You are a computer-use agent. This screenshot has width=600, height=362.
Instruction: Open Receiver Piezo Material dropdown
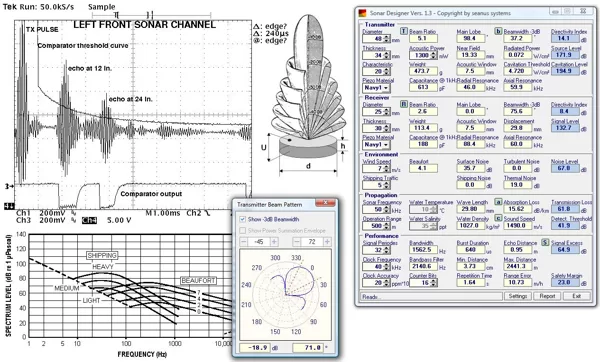tap(376, 145)
